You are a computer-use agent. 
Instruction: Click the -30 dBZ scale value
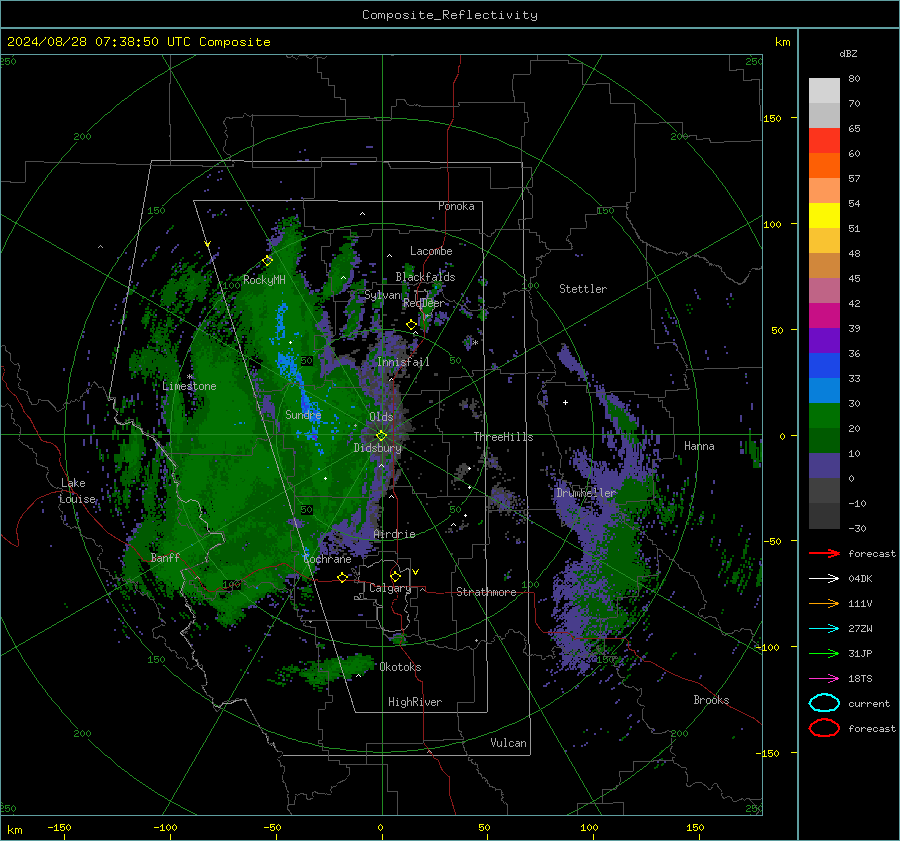tap(857, 529)
